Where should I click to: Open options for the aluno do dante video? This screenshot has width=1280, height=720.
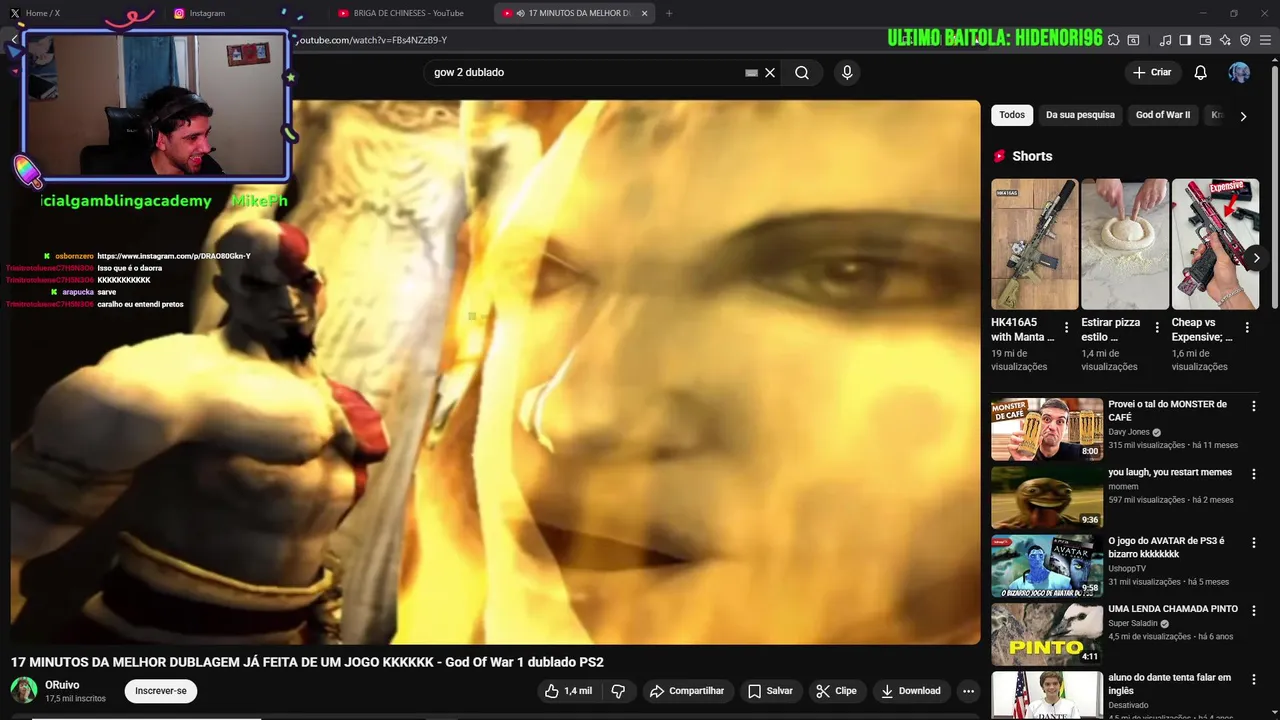pyautogui.click(x=1254, y=679)
